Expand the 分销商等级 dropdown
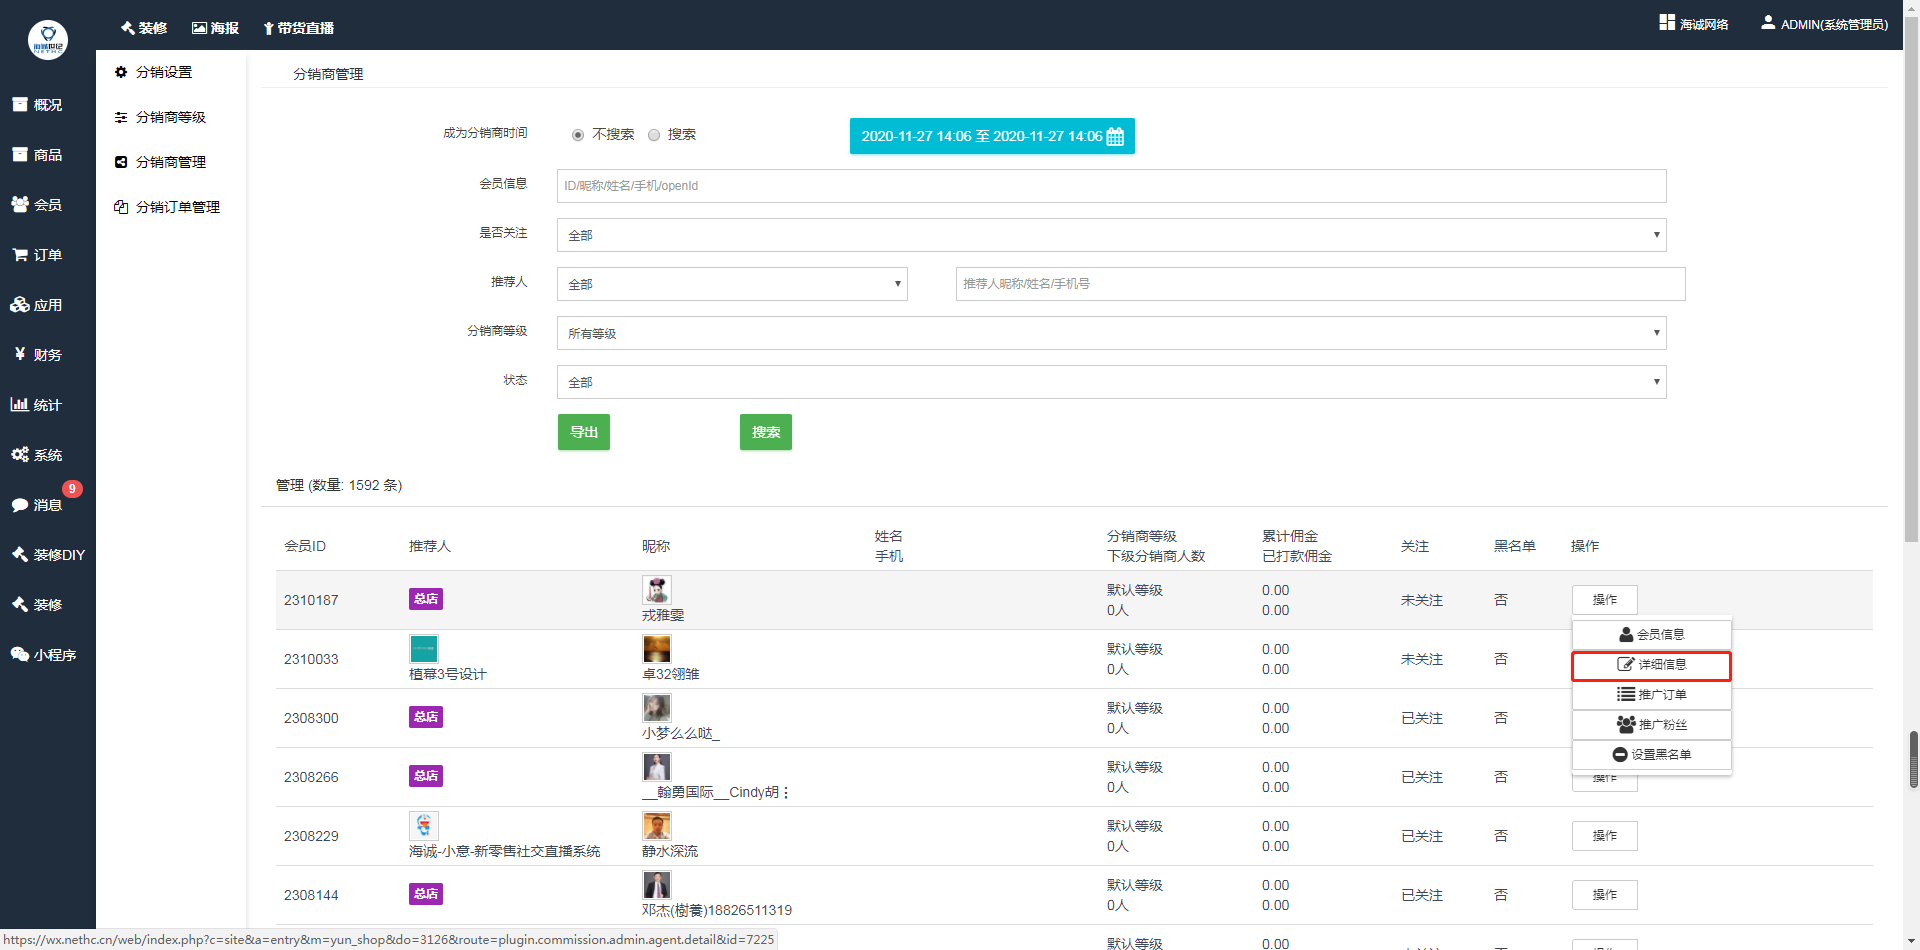Viewport: 1920px width, 950px height. point(1110,333)
